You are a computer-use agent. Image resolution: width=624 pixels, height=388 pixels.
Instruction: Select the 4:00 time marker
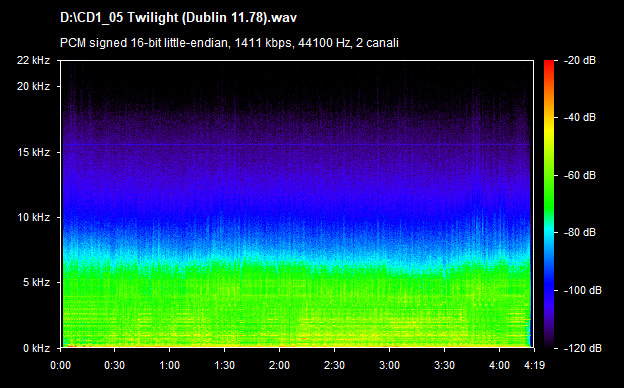coord(499,365)
